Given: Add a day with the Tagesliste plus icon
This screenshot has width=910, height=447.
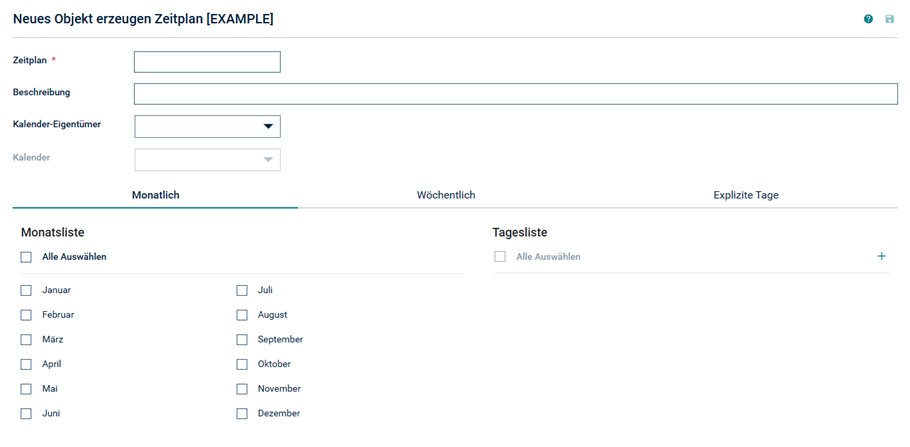Looking at the screenshot, I should (x=882, y=256).
